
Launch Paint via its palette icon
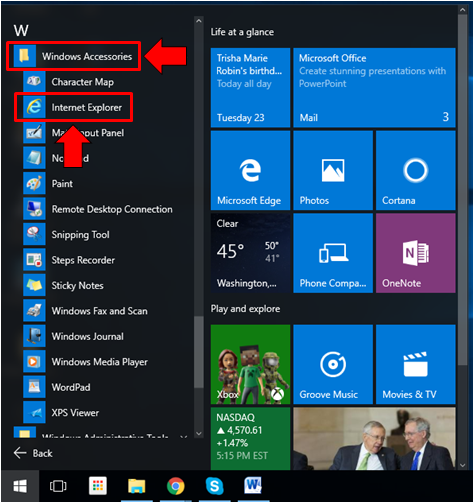[x=34, y=183]
